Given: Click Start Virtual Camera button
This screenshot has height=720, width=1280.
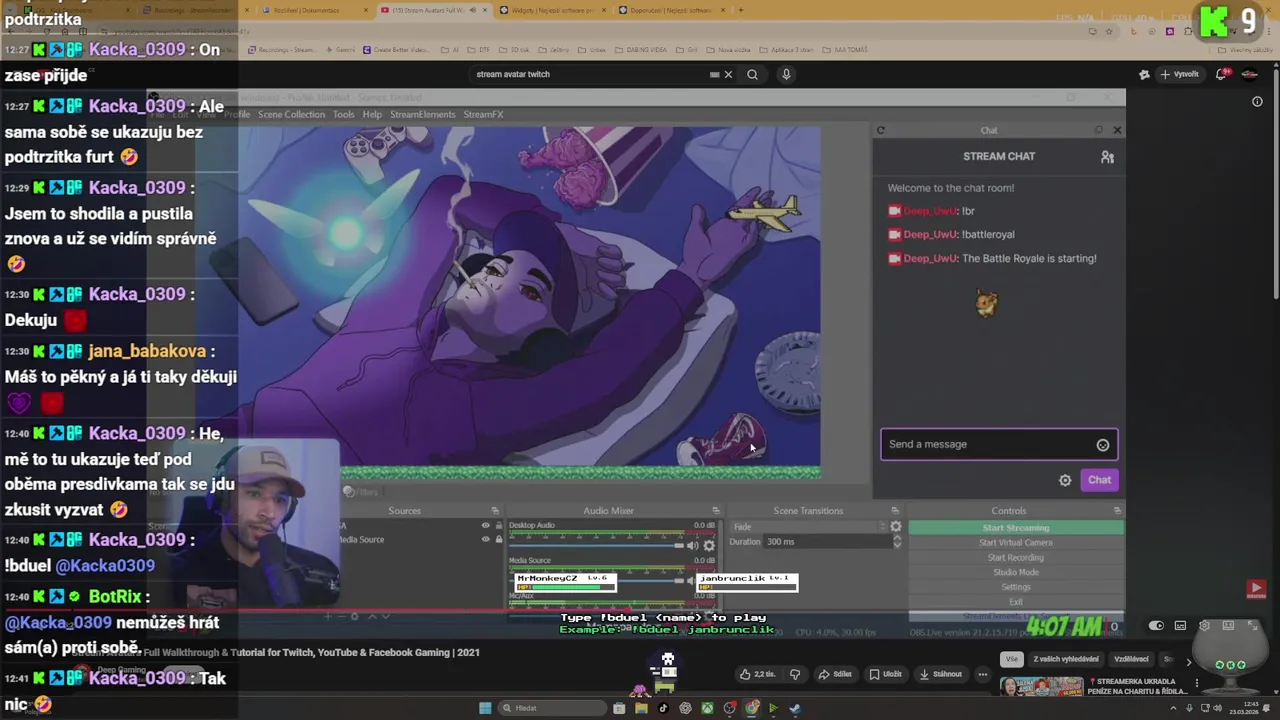Looking at the screenshot, I should tap(1016, 543).
